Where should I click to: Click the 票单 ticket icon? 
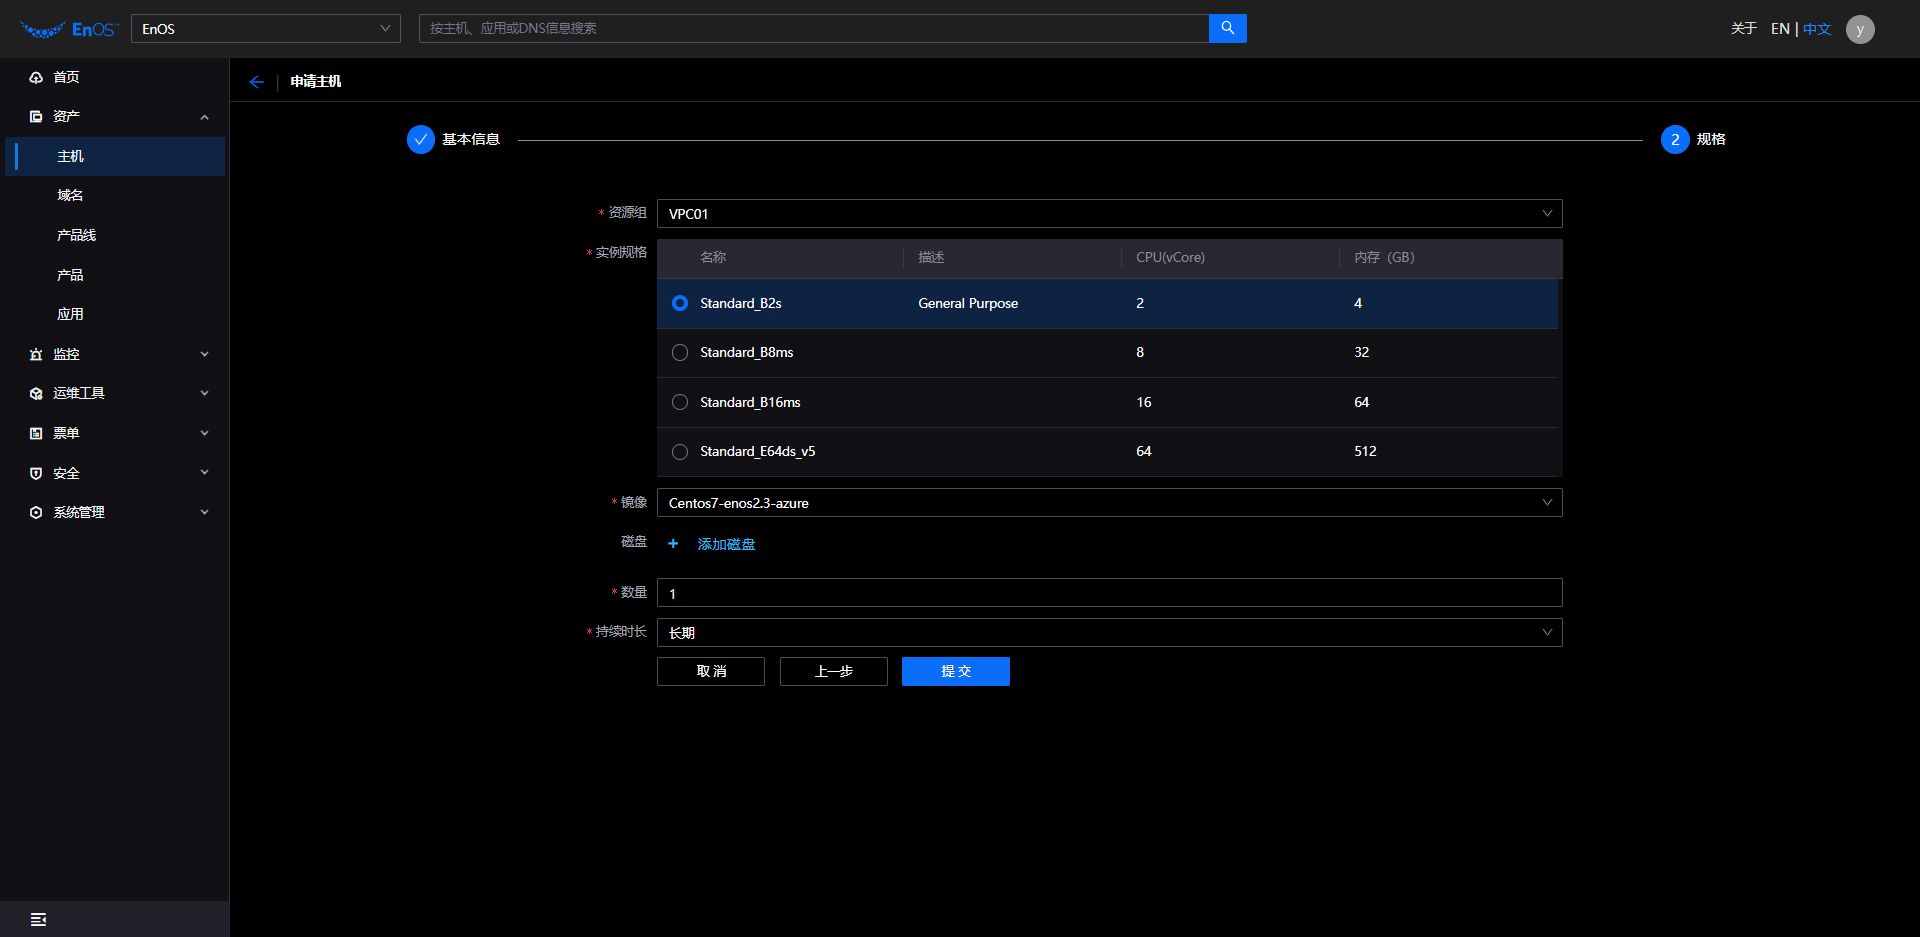[x=36, y=433]
